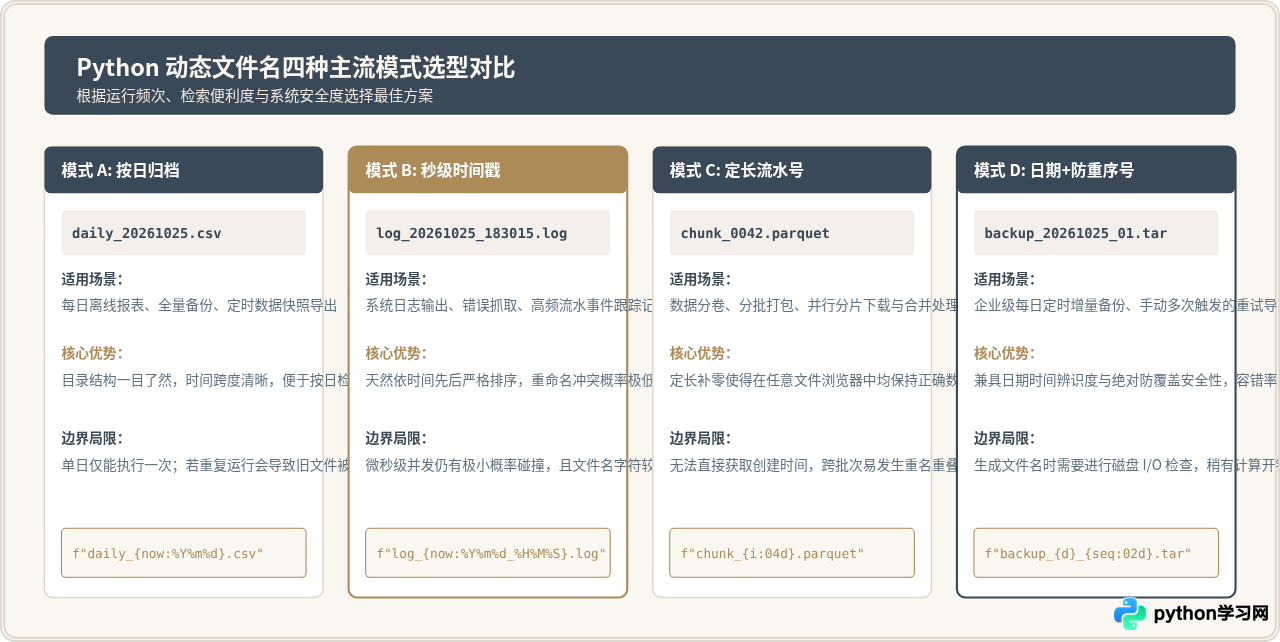1280x642 pixels.
Task: Click the daily_20261025.csv filename example
Action: click(184, 233)
